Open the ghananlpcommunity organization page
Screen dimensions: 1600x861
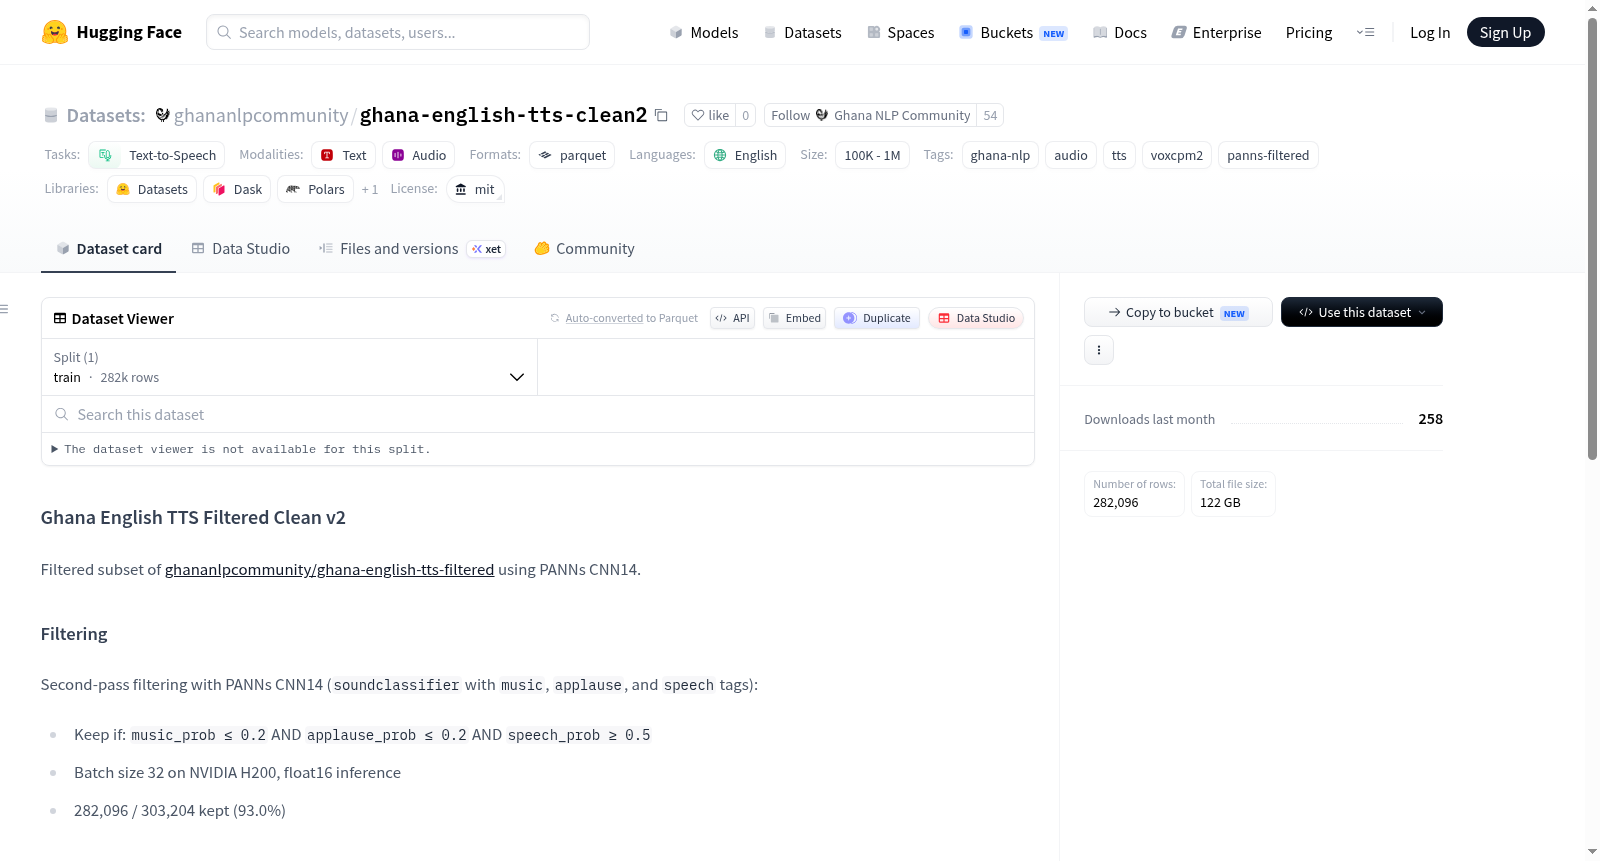point(261,115)
